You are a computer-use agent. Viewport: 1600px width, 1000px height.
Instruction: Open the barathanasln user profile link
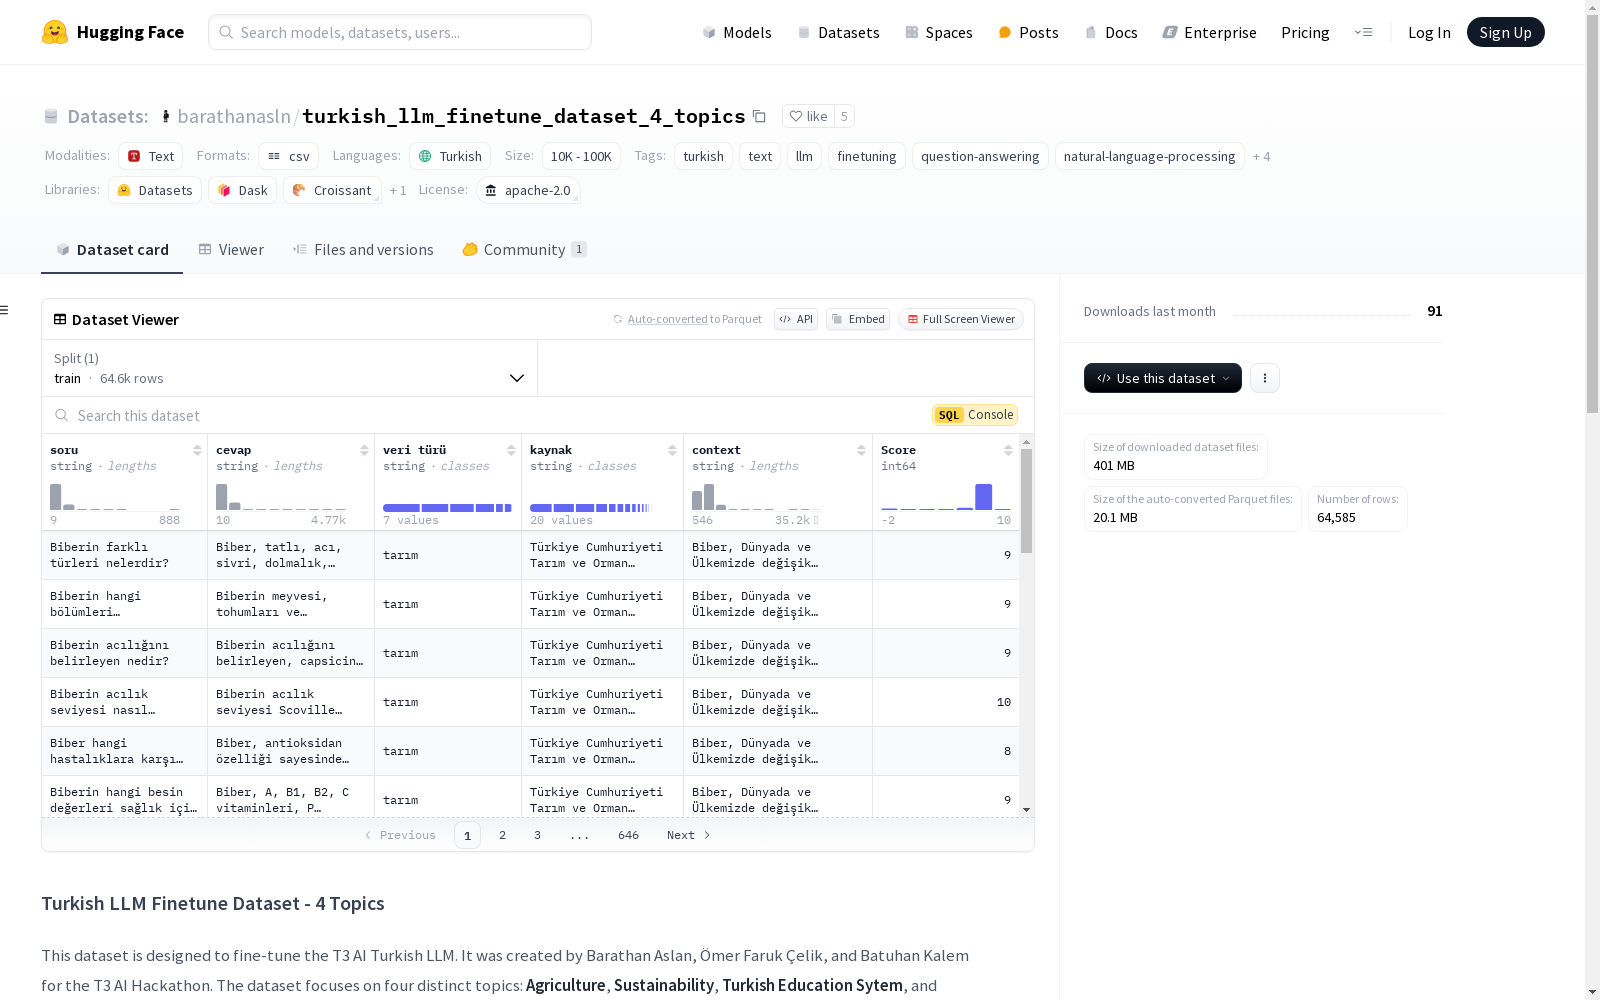(234, 116)
